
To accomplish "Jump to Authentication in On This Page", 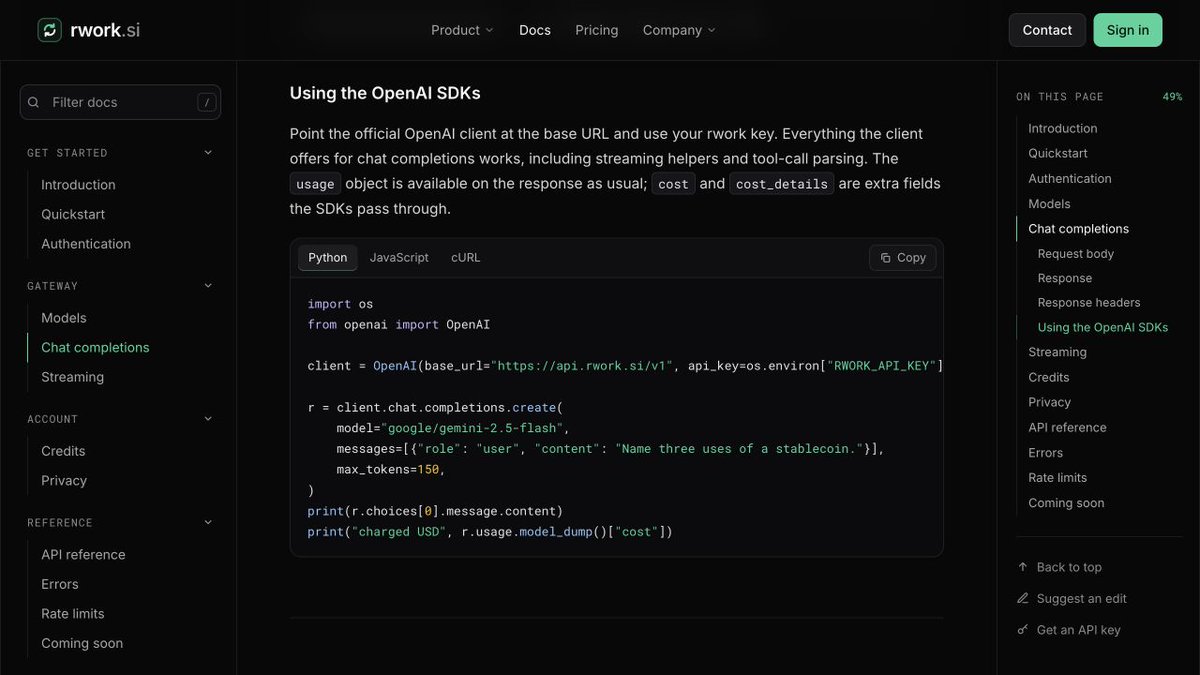I will point(1070,178).
